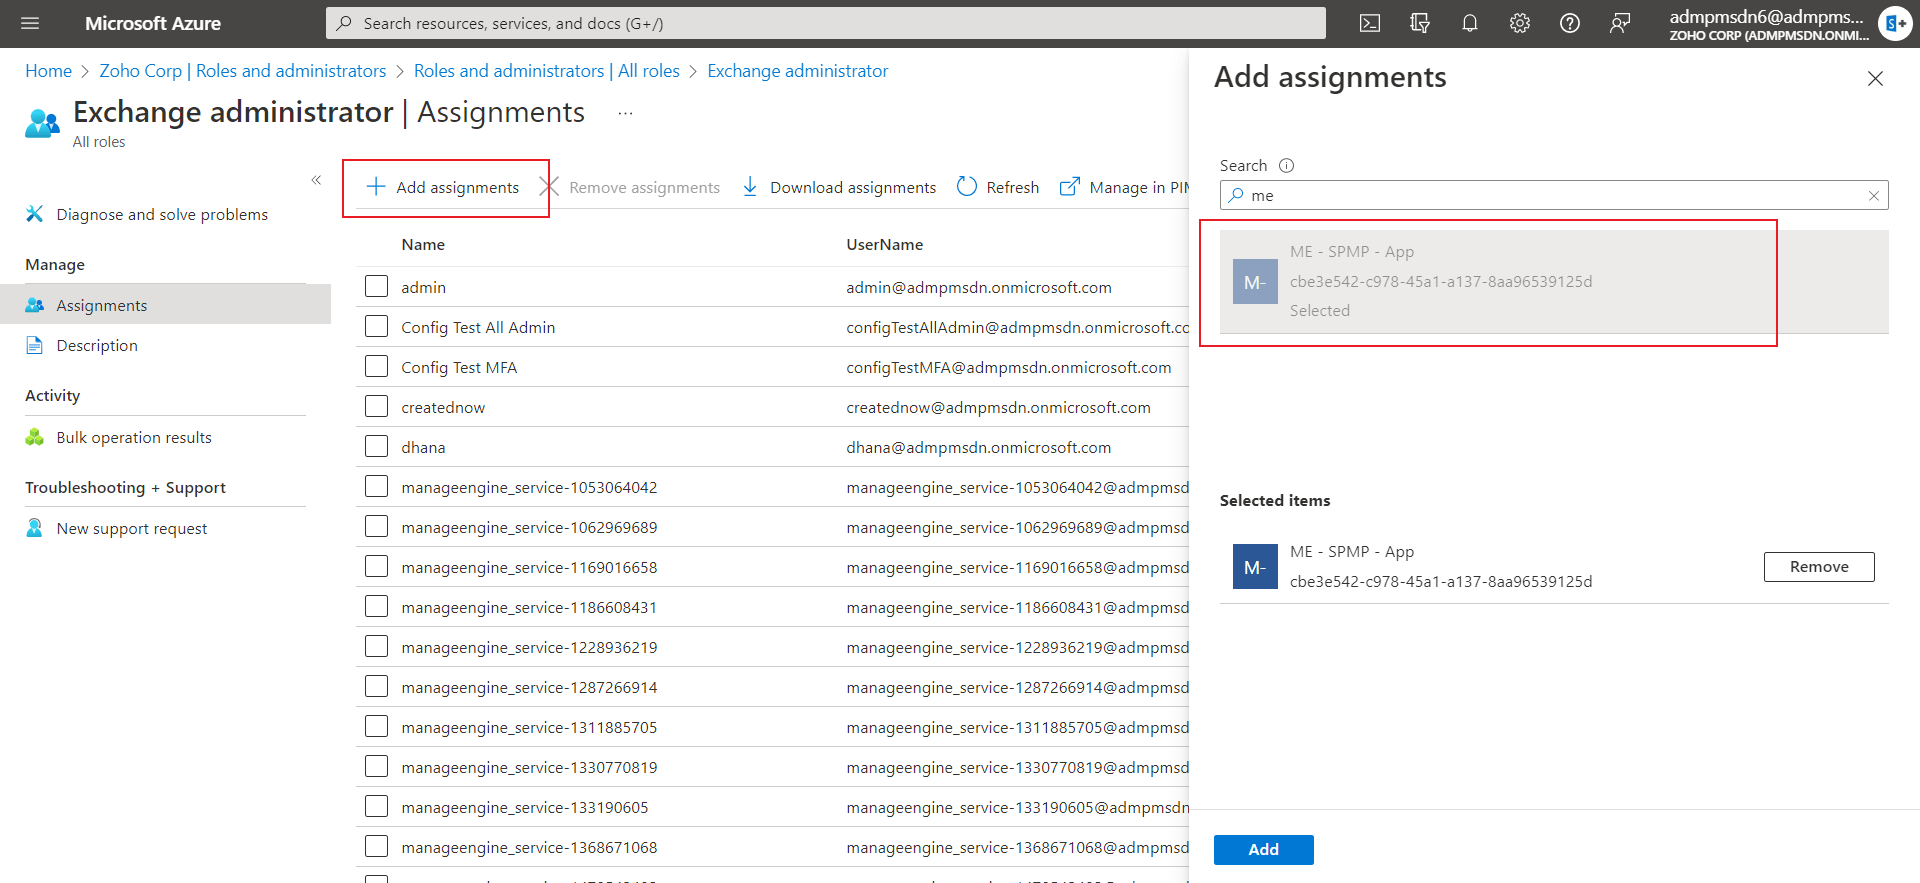The image size is (1920, 883).
Task: Click the Description document icon
Action: (35, 345)
